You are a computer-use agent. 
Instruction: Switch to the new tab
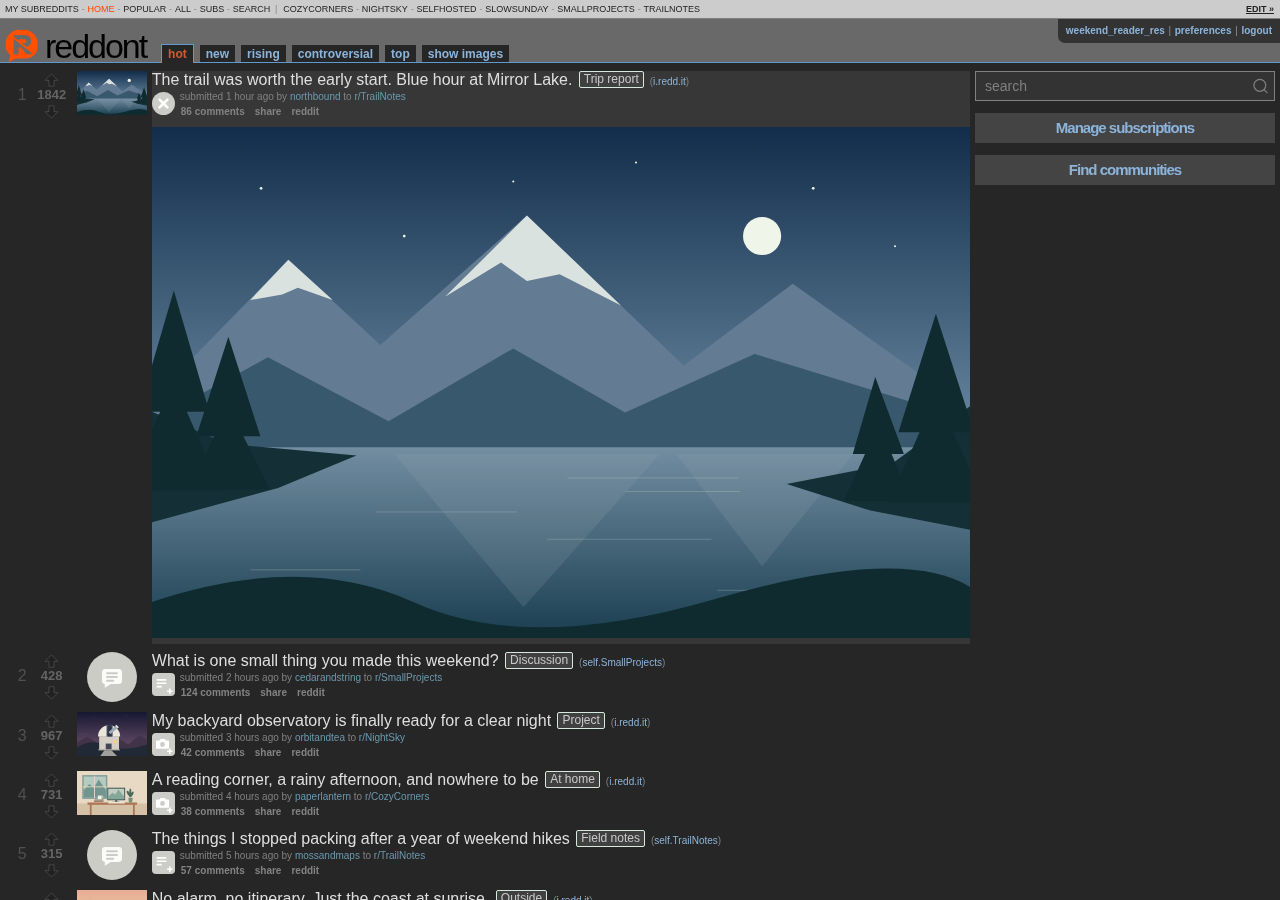coord(217,54)
